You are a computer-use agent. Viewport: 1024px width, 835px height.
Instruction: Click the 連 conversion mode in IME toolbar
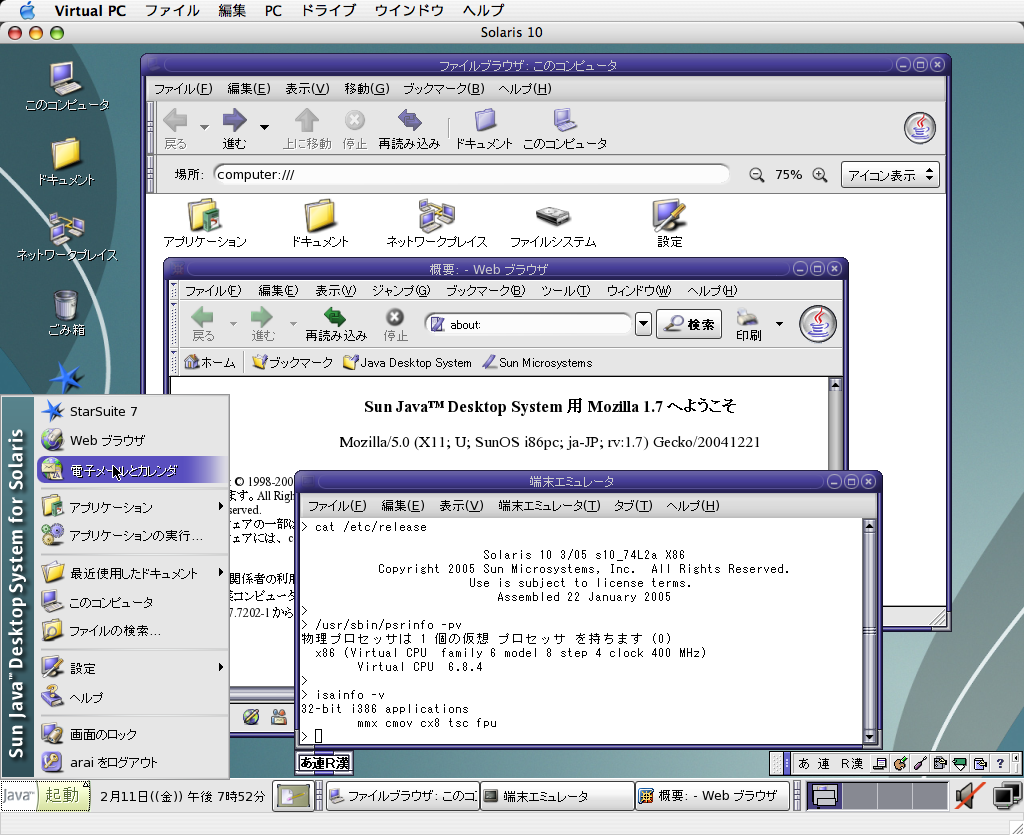pos(824,763)
